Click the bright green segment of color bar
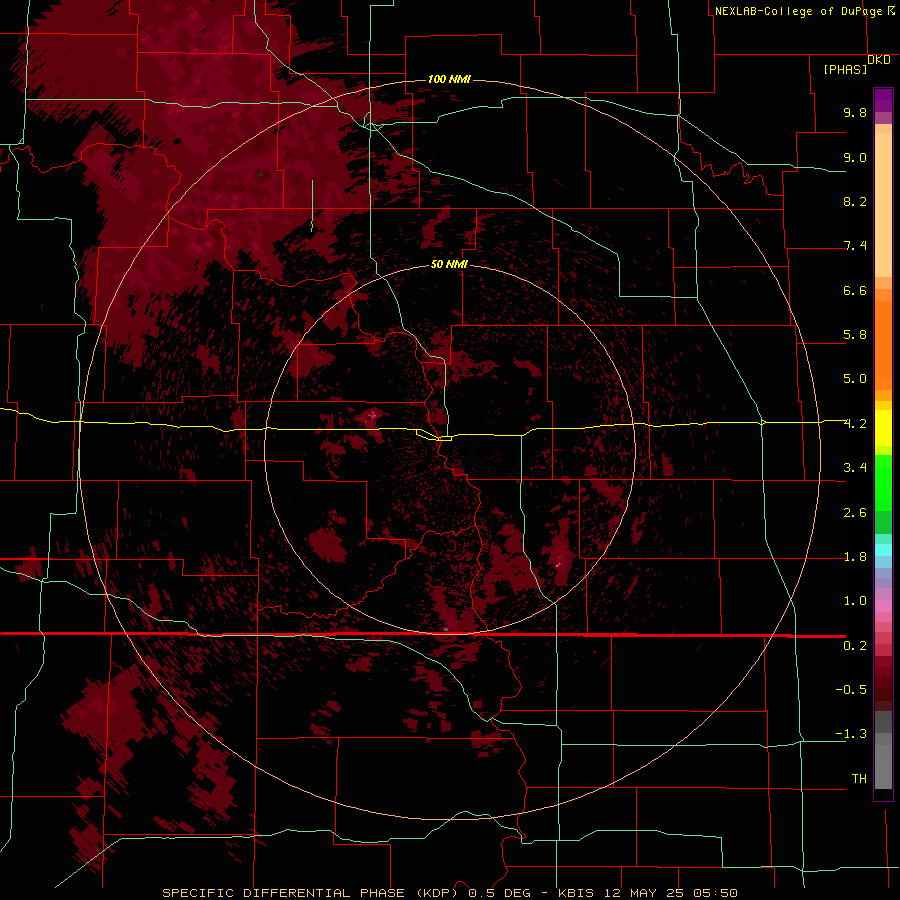 coord(883,482)
